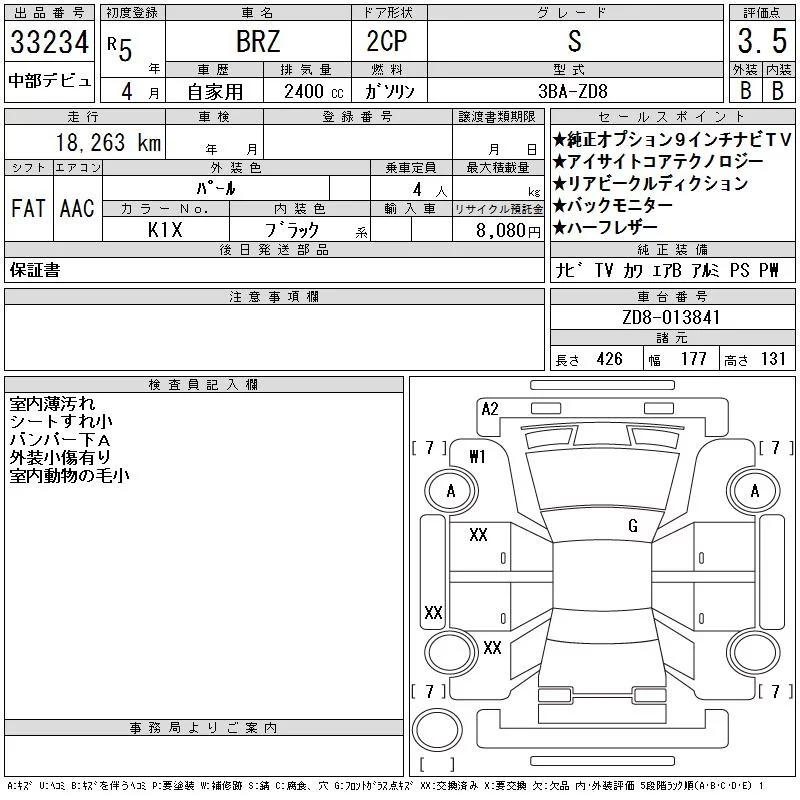Image resolution: width=800 pixels, height=800 pixels.
Task: Click the registration month value 4 月
Action: 140,92
